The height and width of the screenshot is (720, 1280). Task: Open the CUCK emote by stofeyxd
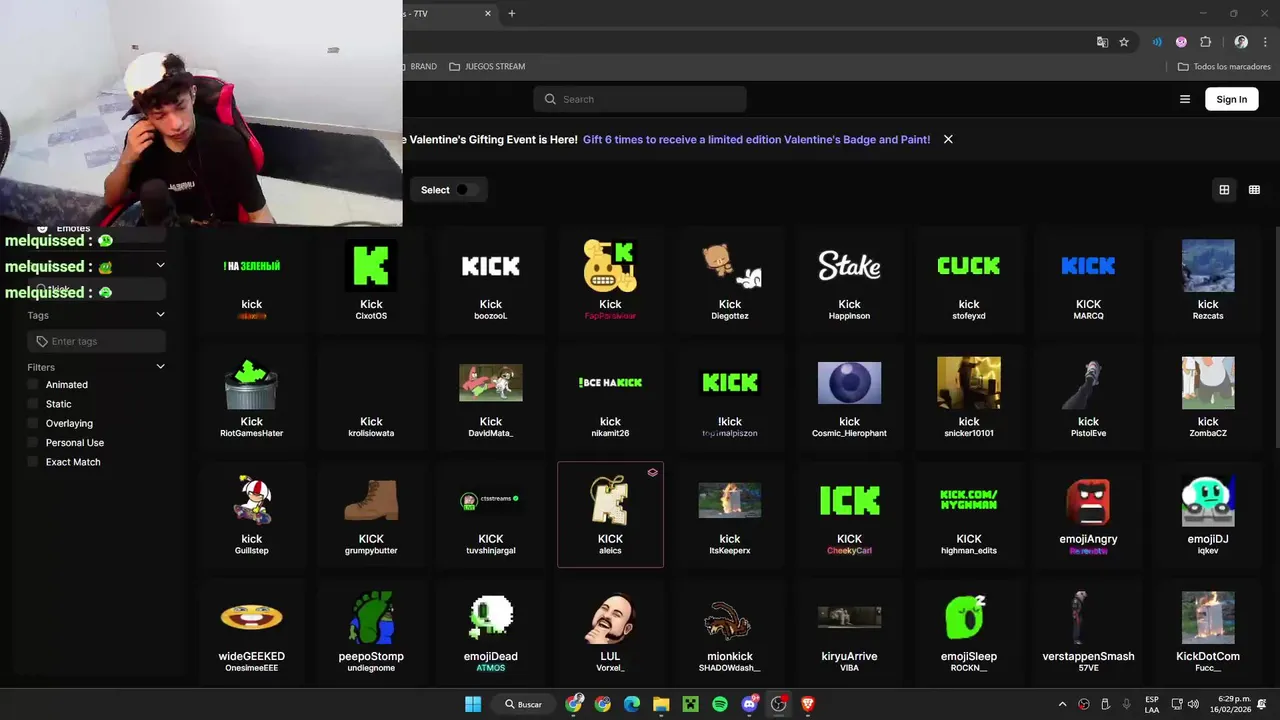(969, 278)
